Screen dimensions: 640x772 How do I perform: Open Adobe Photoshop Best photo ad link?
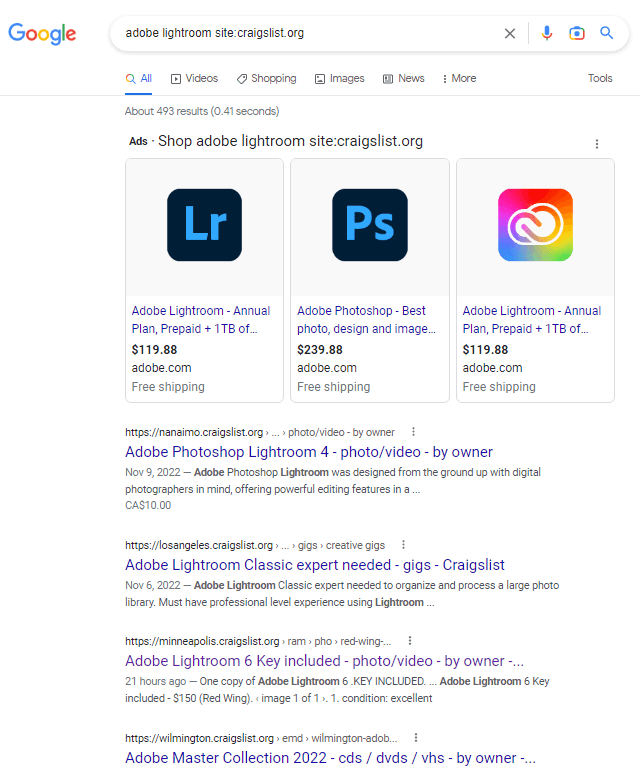point(366,320)
